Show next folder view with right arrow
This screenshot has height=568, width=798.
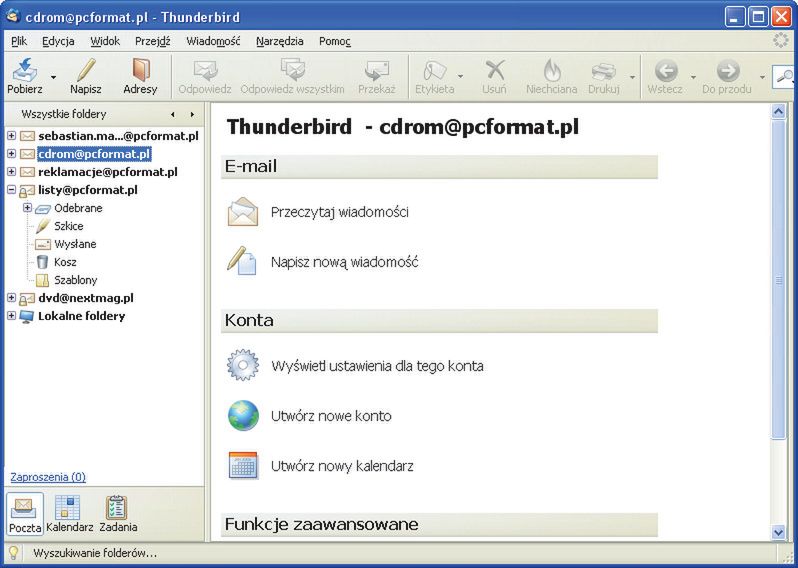point(192,115)
